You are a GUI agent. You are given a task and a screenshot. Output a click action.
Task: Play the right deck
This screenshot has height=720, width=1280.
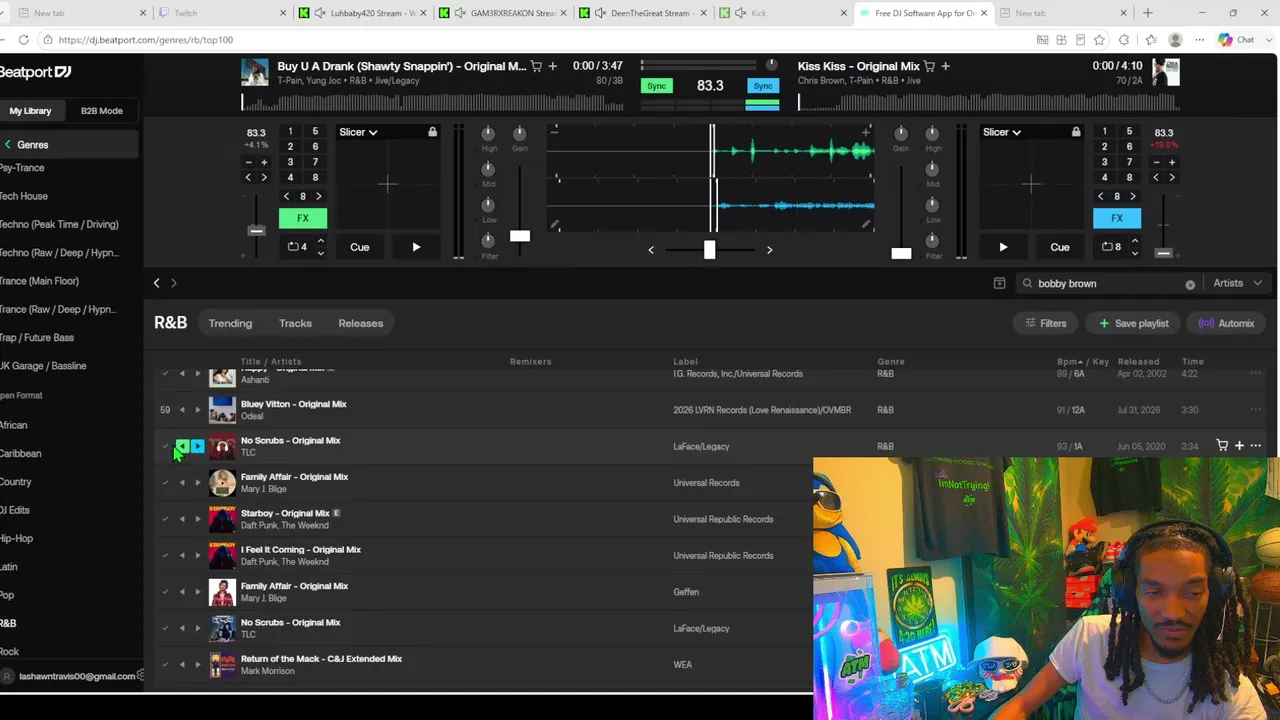click(x=1003, y=247)
